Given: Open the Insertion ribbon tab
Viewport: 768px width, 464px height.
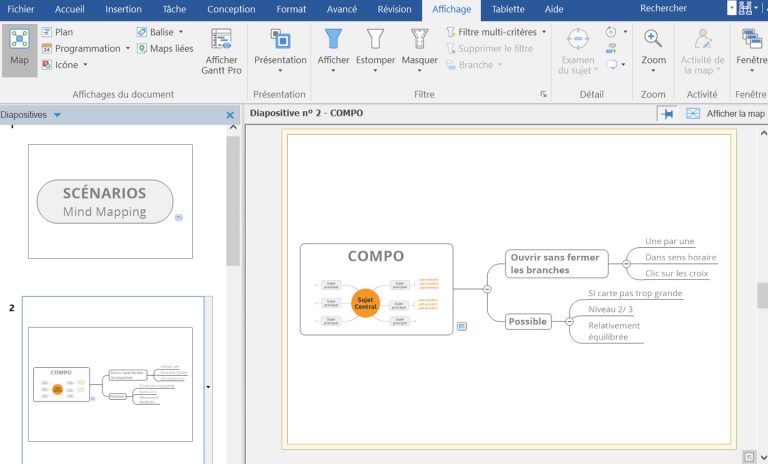Looking at the screenshot, I should pos(123,9).
